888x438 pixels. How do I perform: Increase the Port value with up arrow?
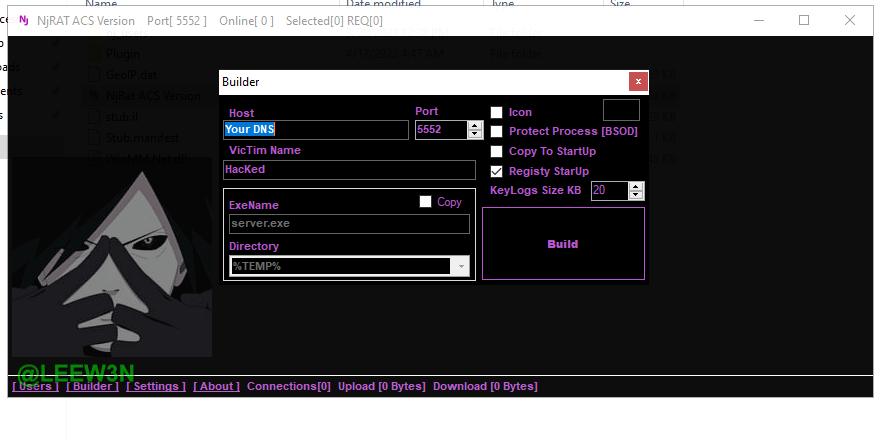point(474,125)
